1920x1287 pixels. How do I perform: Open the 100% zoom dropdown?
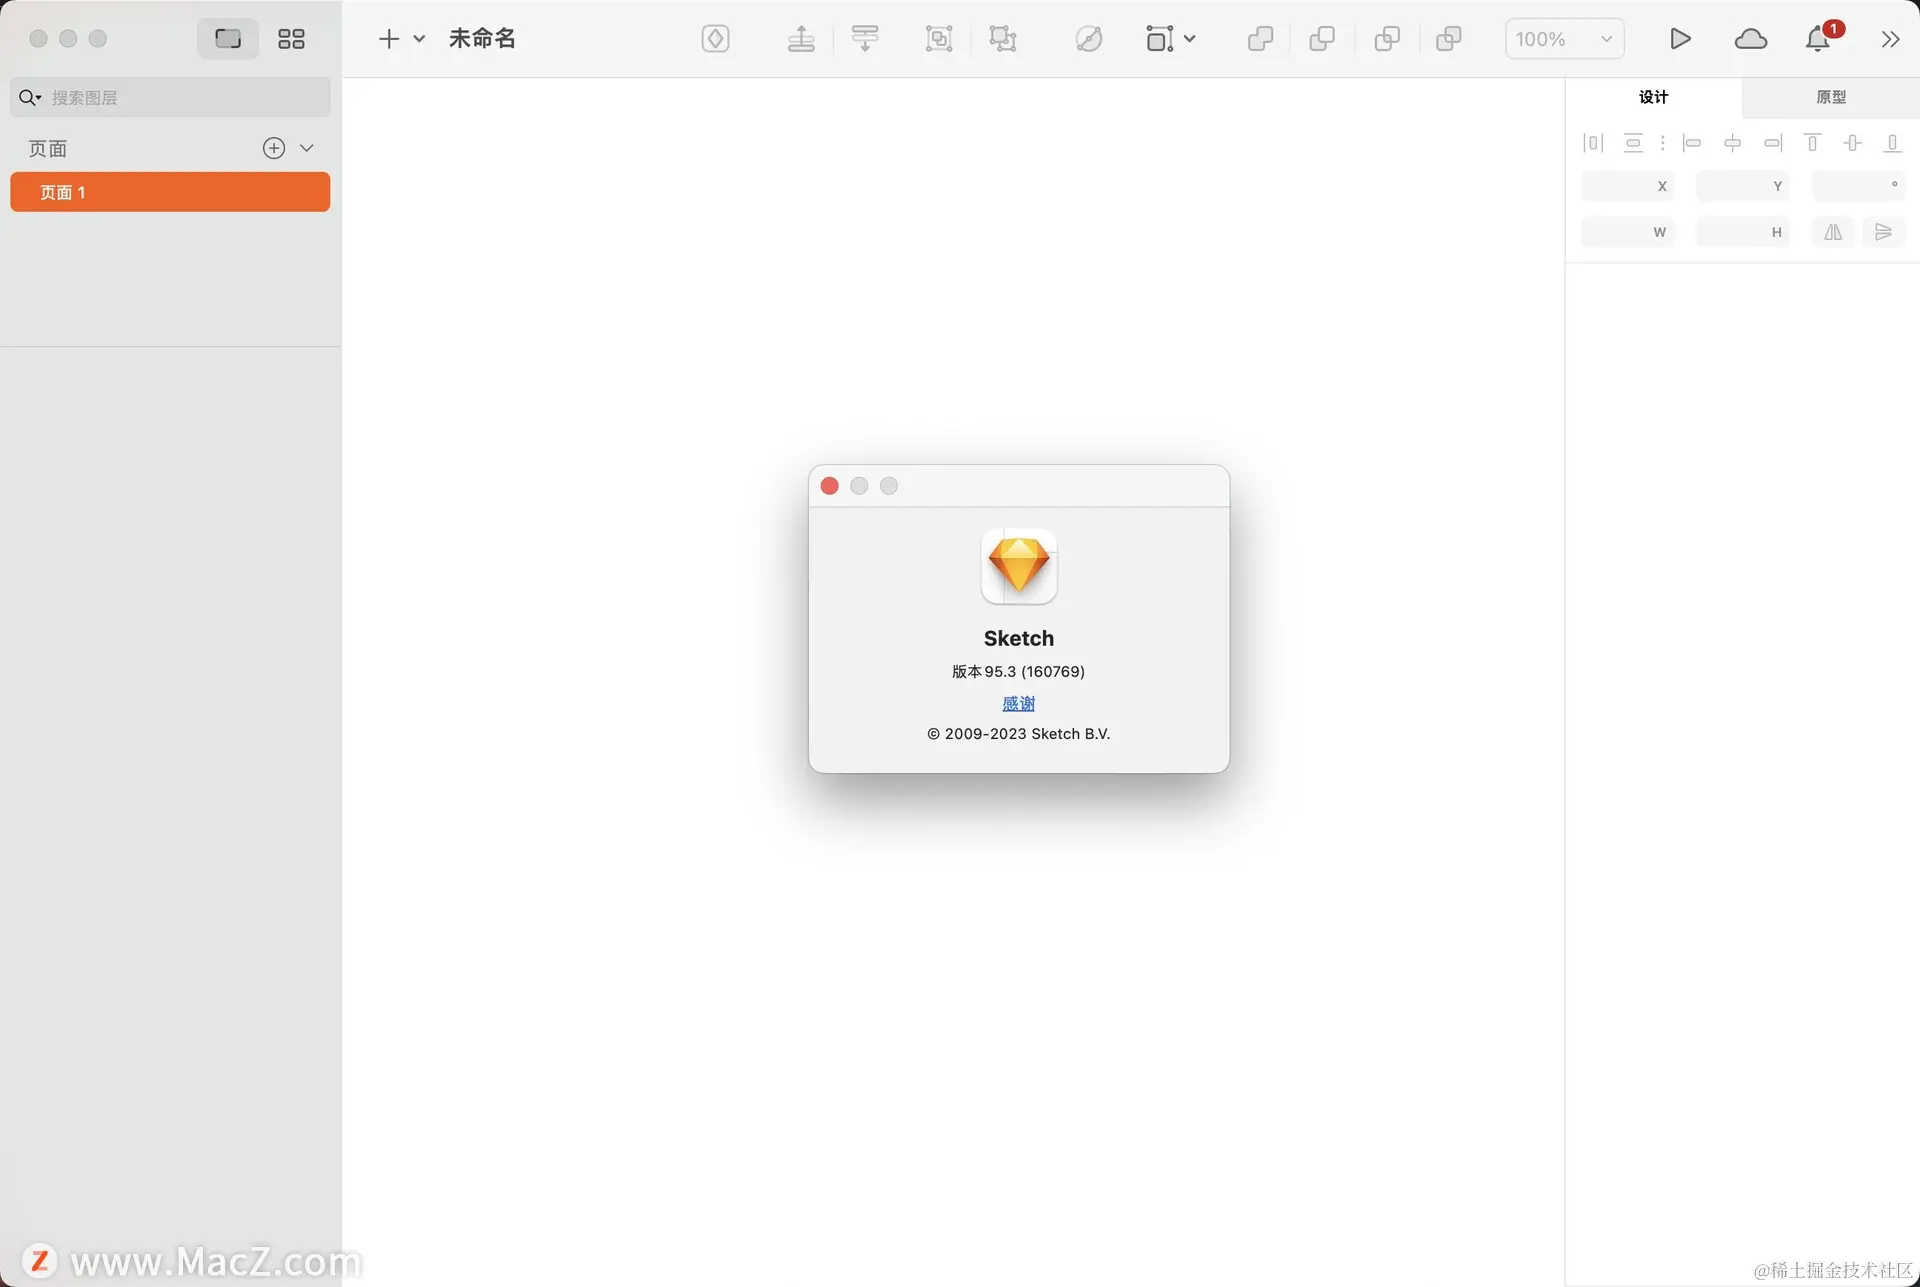tap(1564, 39)
